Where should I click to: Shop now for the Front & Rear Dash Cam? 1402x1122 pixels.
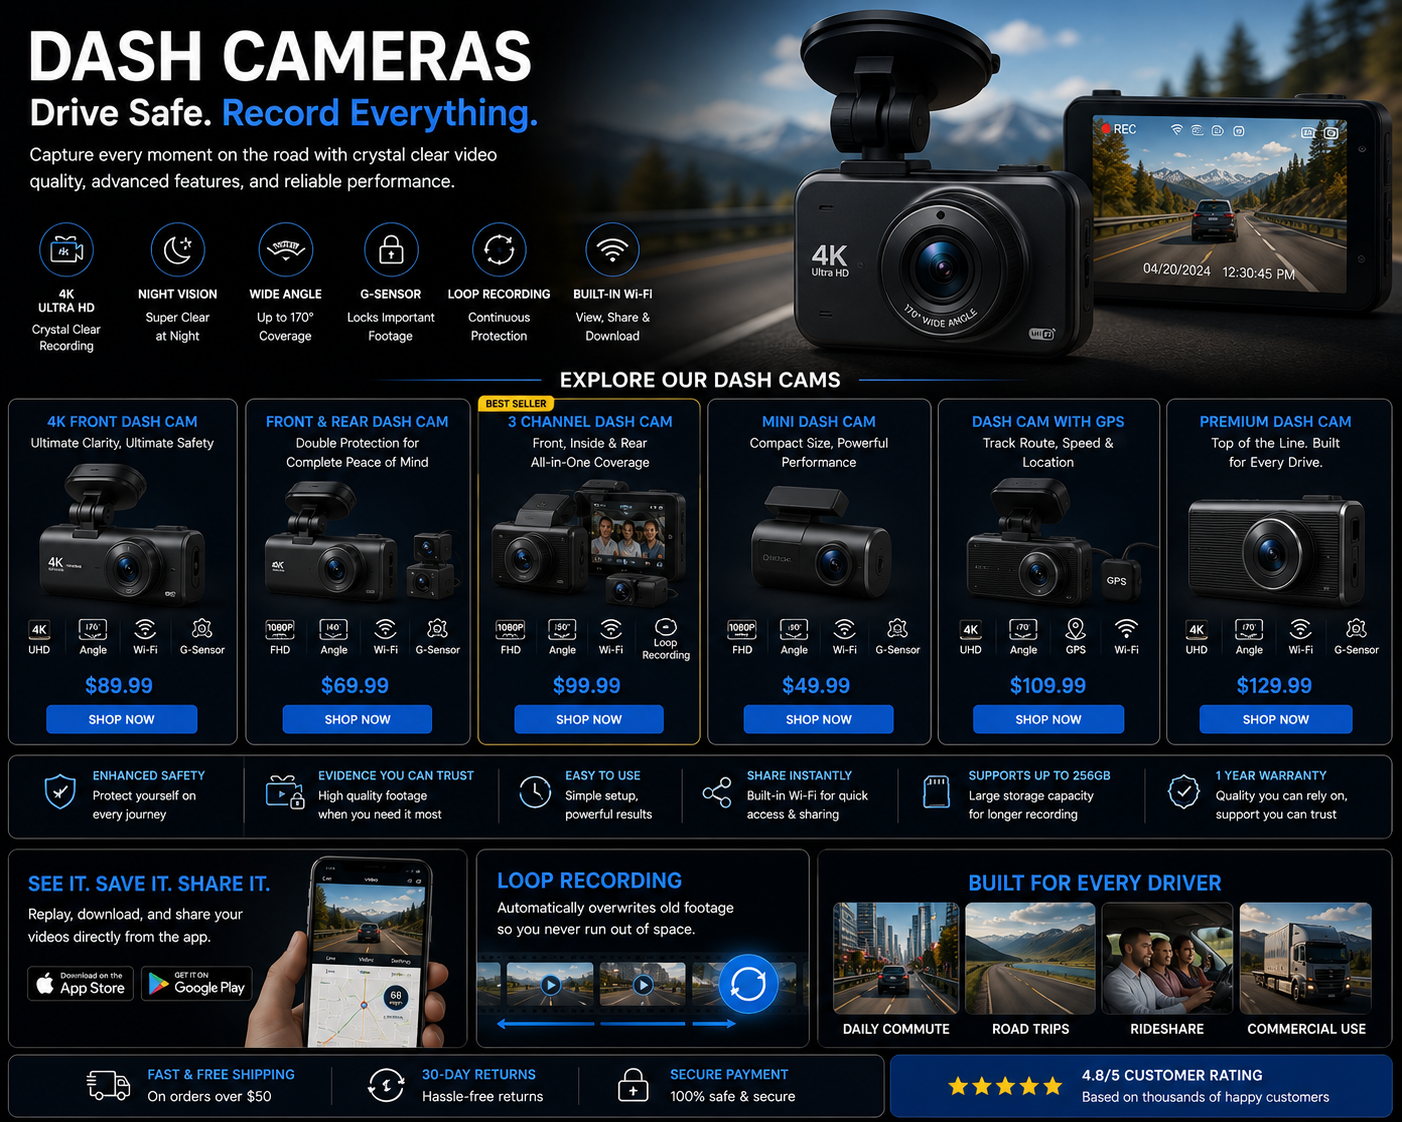(x=357, y=719)
